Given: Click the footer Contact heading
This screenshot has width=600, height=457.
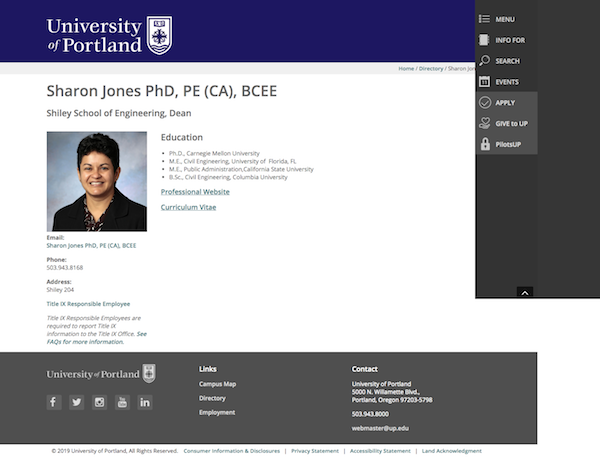Looking at the screenshot, I should point(365,369).
